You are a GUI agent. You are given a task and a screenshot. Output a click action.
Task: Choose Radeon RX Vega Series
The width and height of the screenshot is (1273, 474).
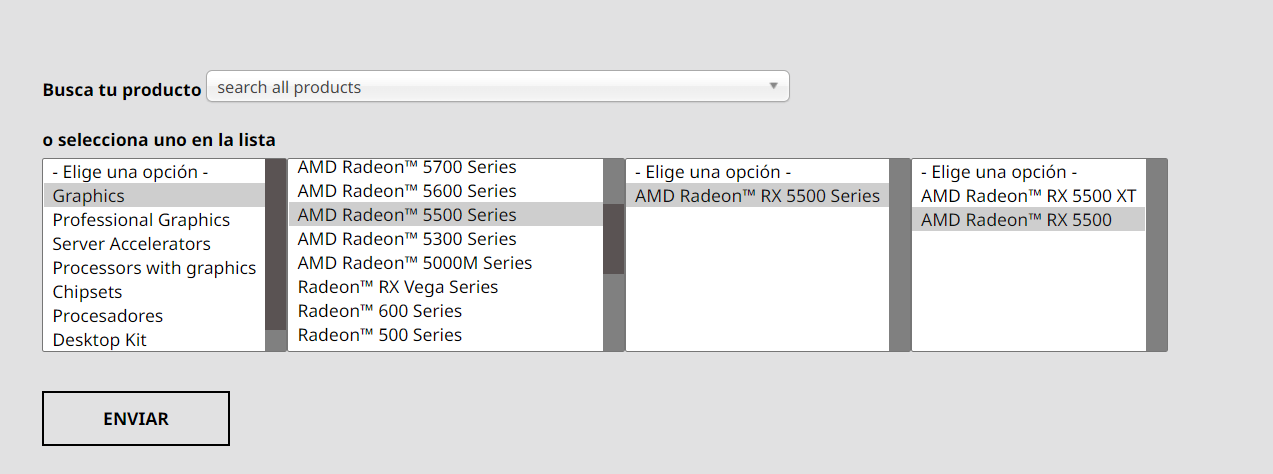[x=397, y=287]
